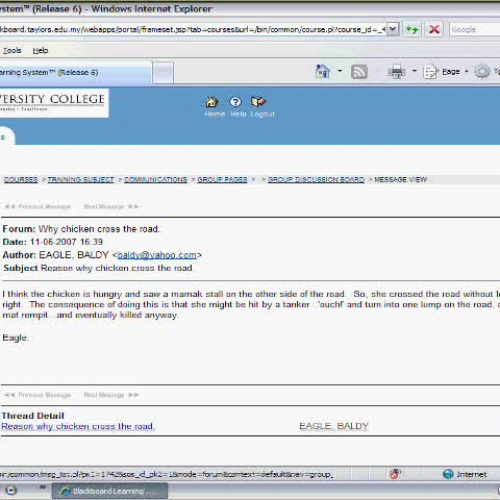Click the Forum title Why chicken cross the road

[x=99, y=229]
